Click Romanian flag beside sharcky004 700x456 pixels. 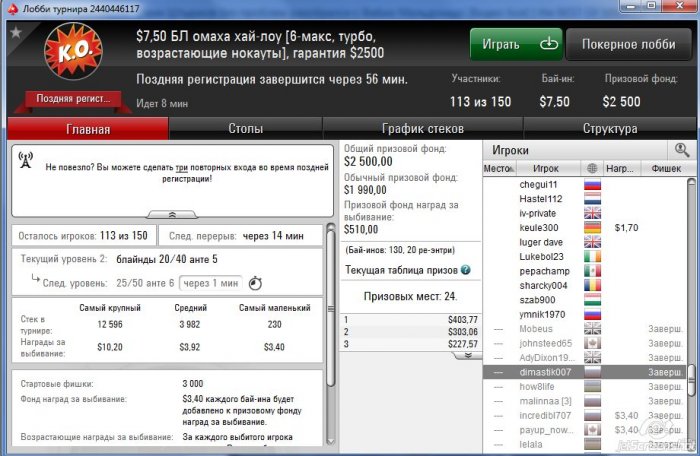point(592,285)
